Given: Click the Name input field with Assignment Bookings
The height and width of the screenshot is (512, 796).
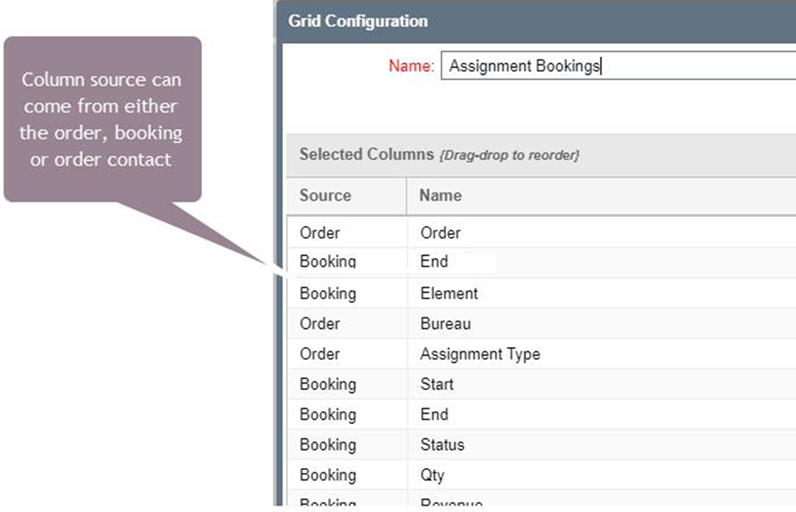Looking at the screenshot, I should click(x=618, y=65).
